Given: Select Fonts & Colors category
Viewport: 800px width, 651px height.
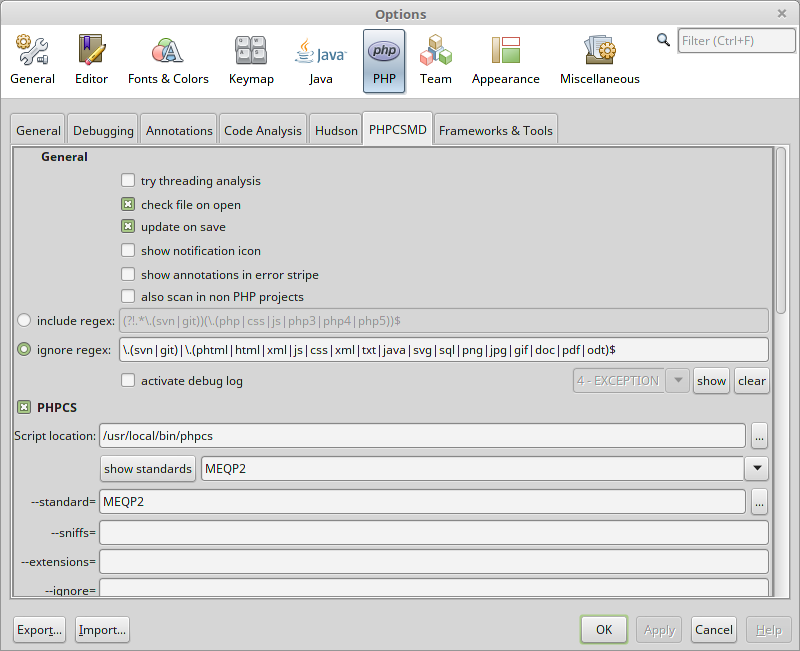Looking at the screenshot, I should coord(168,60).
